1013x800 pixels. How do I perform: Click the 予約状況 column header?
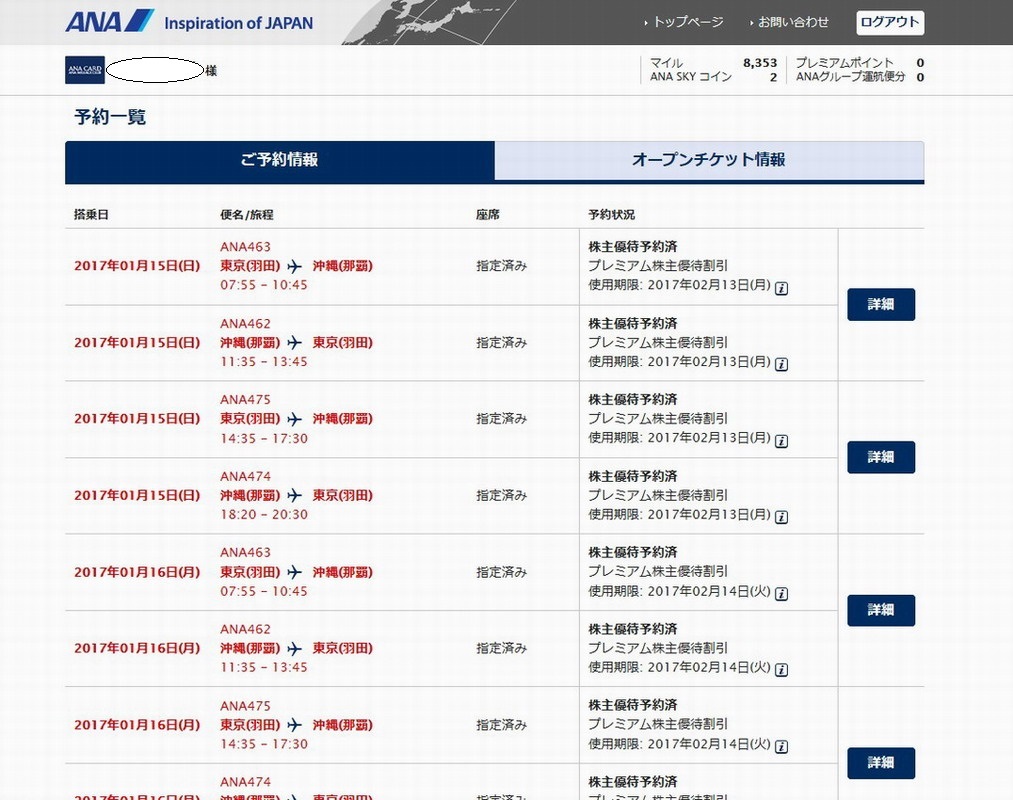(x=611, y=215)
